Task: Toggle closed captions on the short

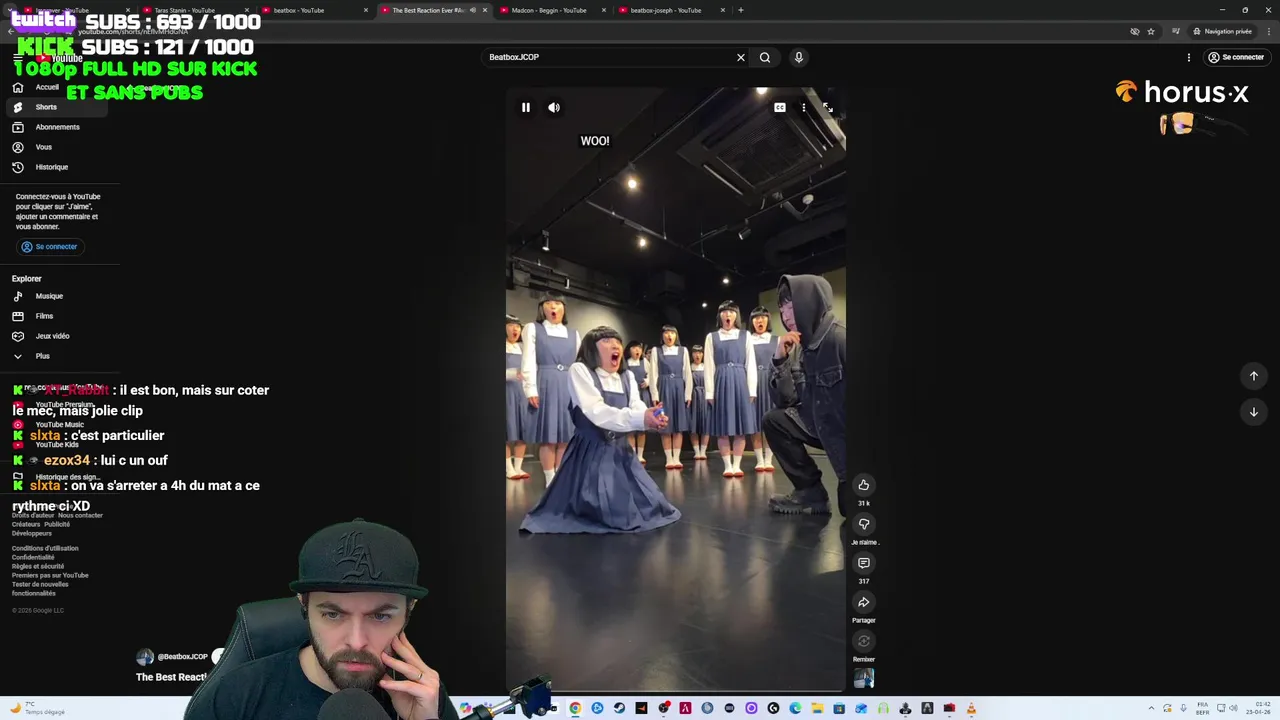Action: tap(780, 107)
